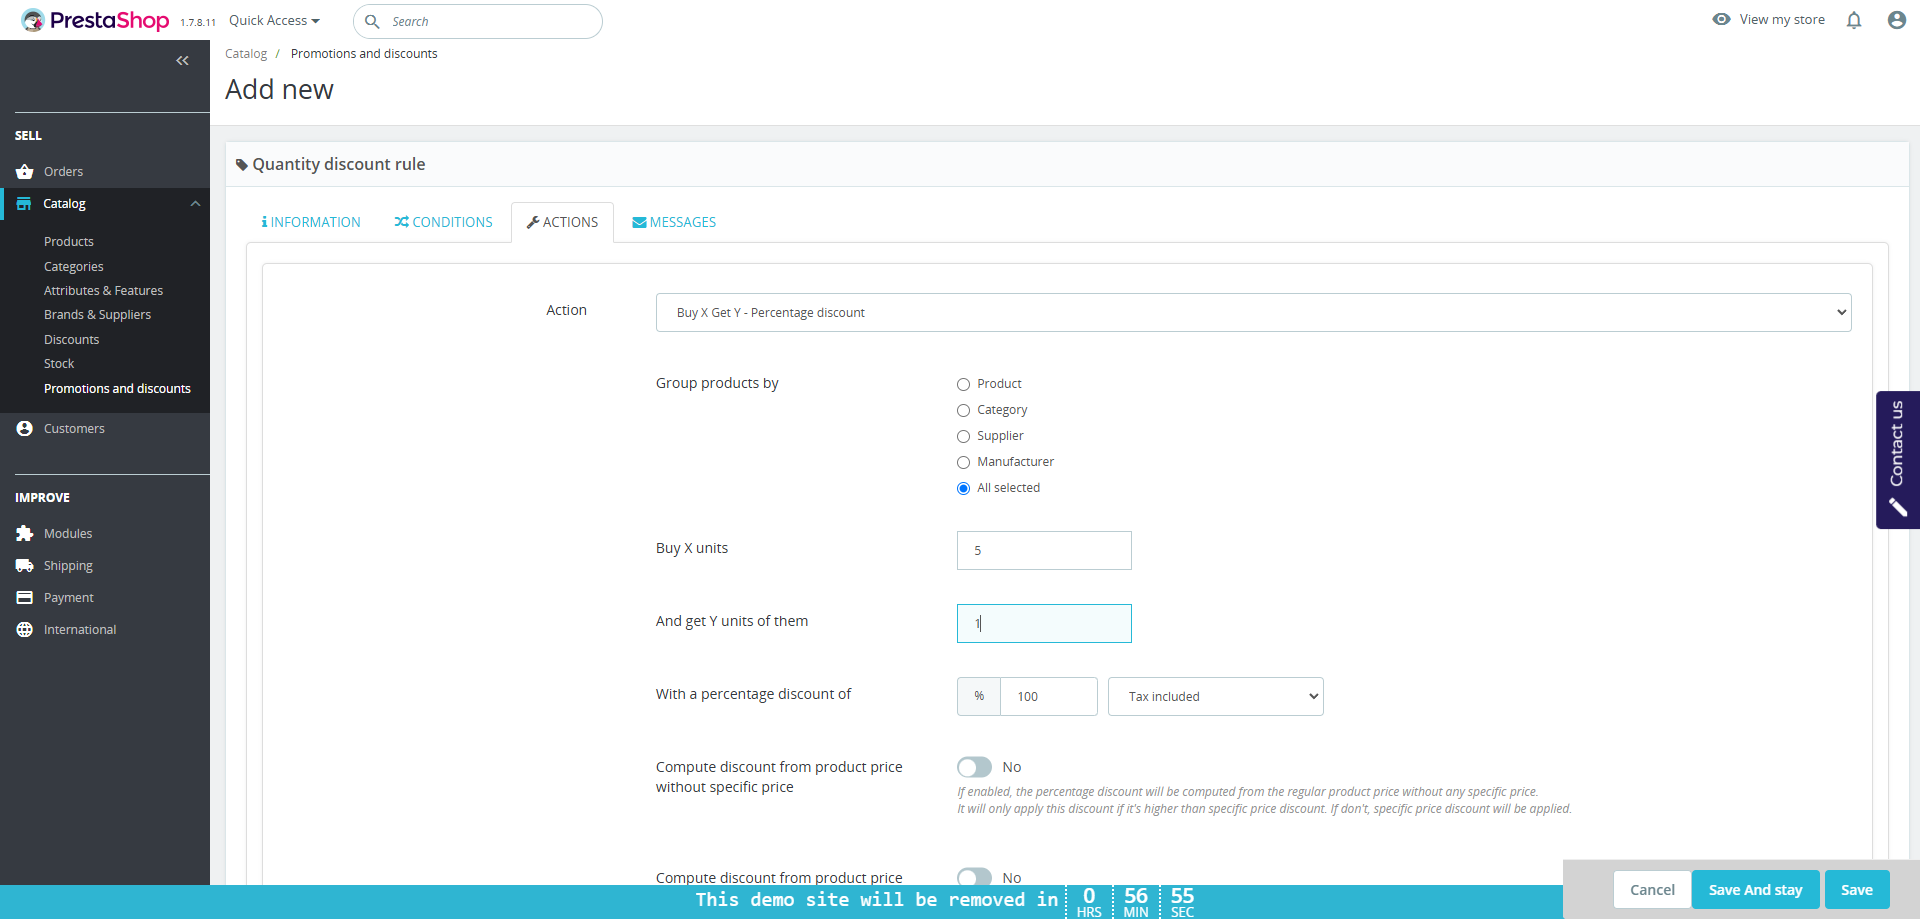Click the Quantity discount rule heading
The width and height of the screenshot is (1920, 919).
point(339,165)
